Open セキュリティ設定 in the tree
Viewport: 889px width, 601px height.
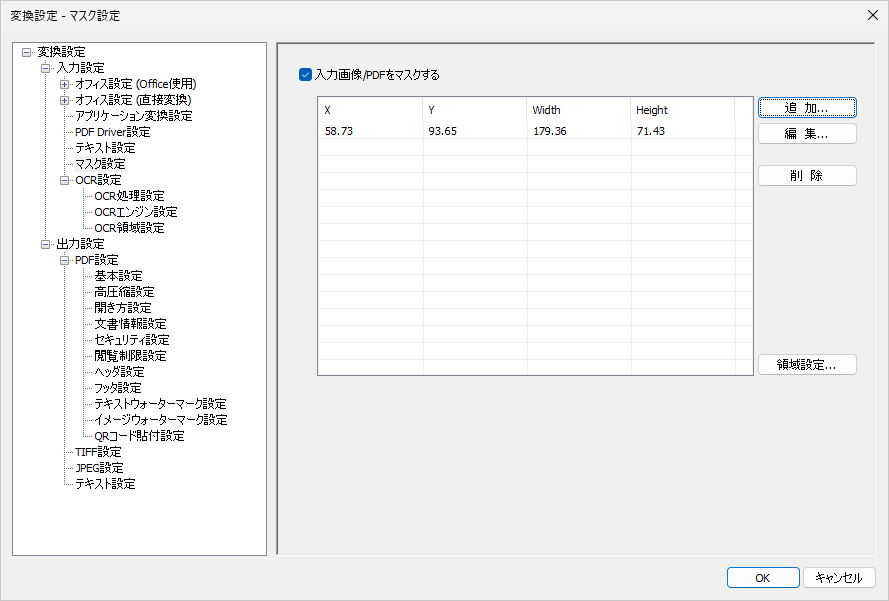[132, 340]
